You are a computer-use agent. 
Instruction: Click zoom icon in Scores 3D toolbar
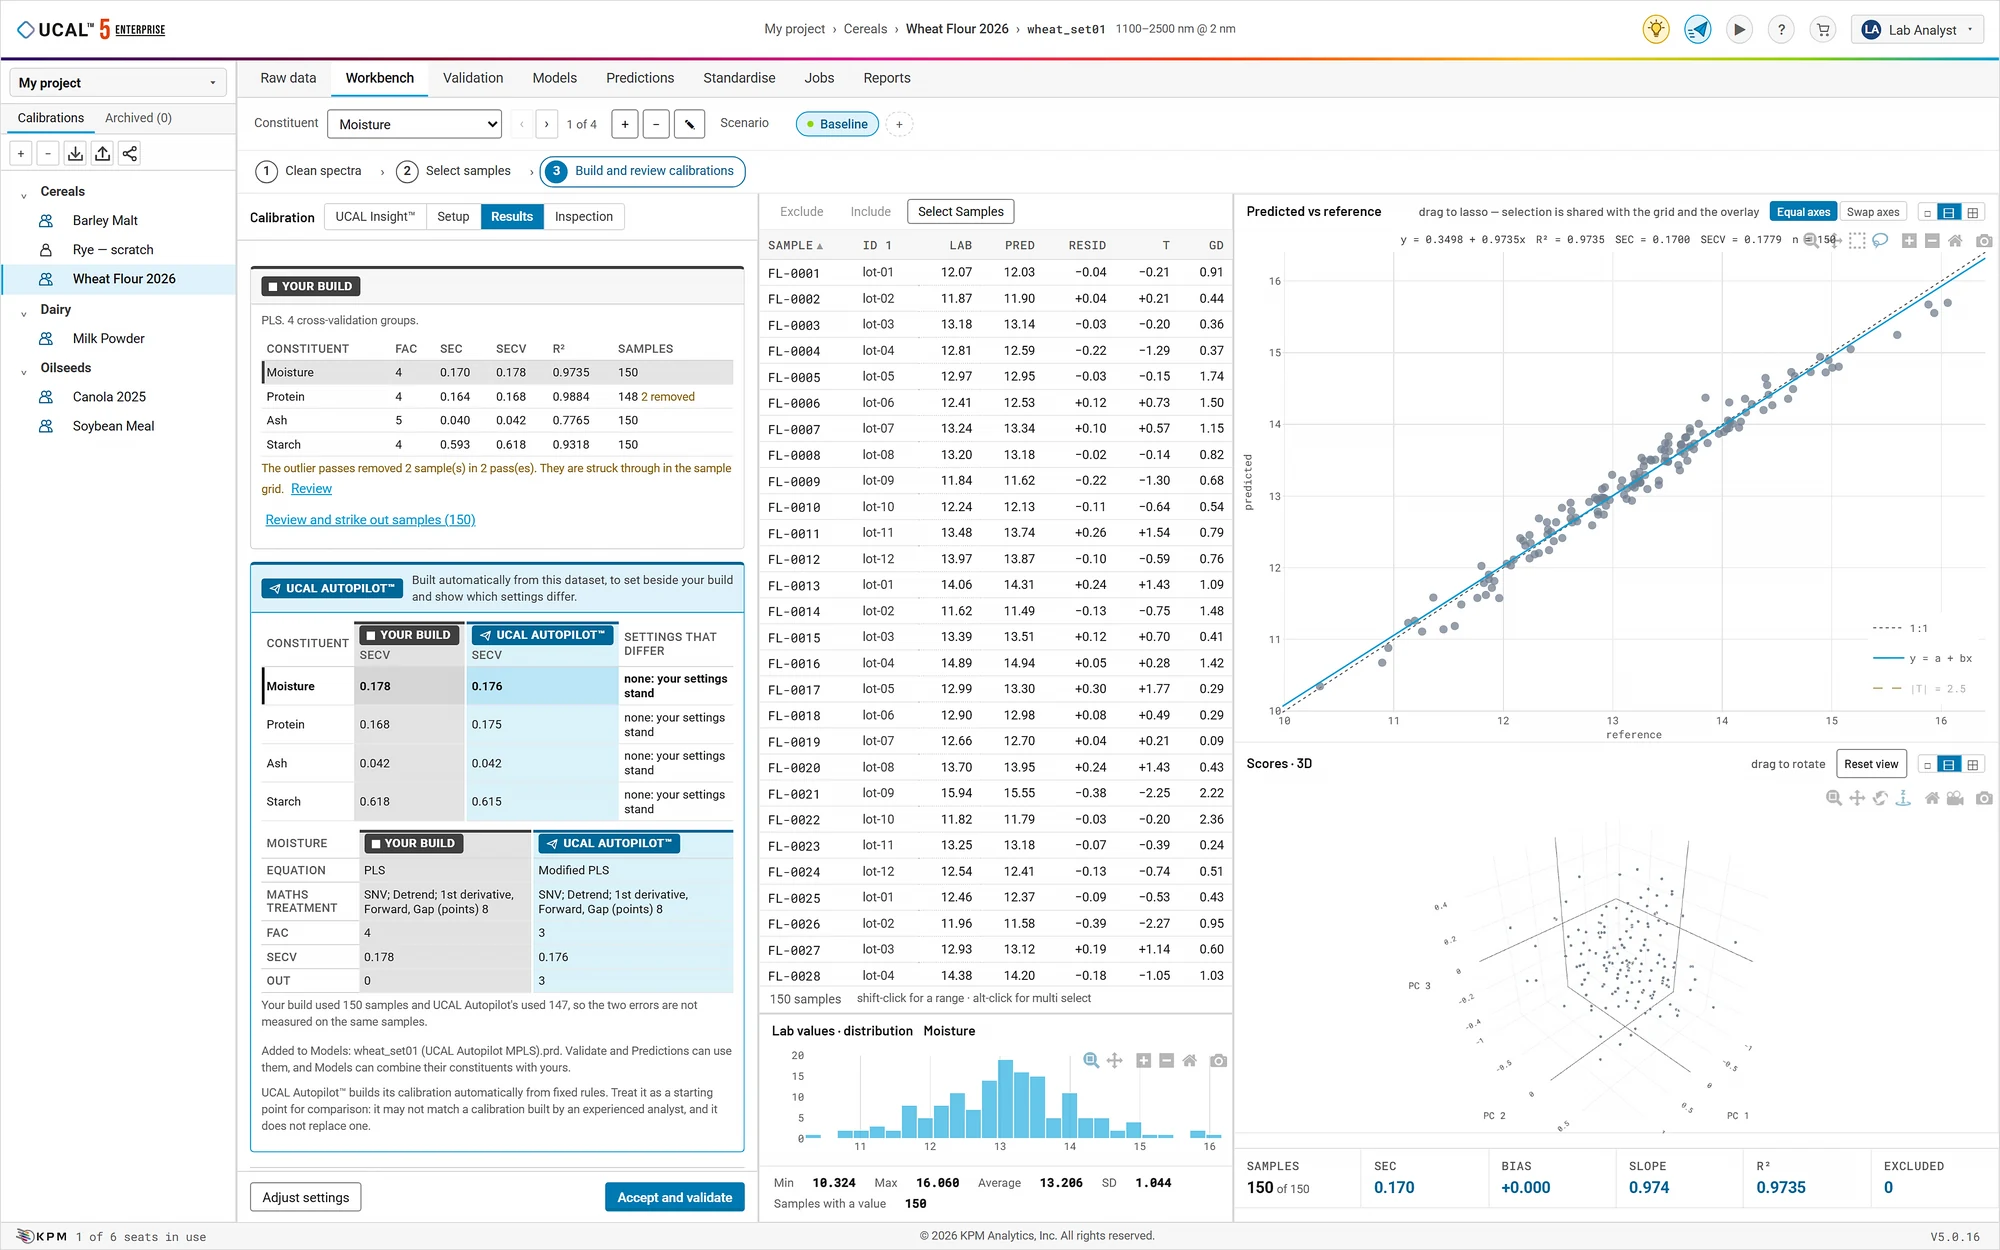tap(1834, 798)
